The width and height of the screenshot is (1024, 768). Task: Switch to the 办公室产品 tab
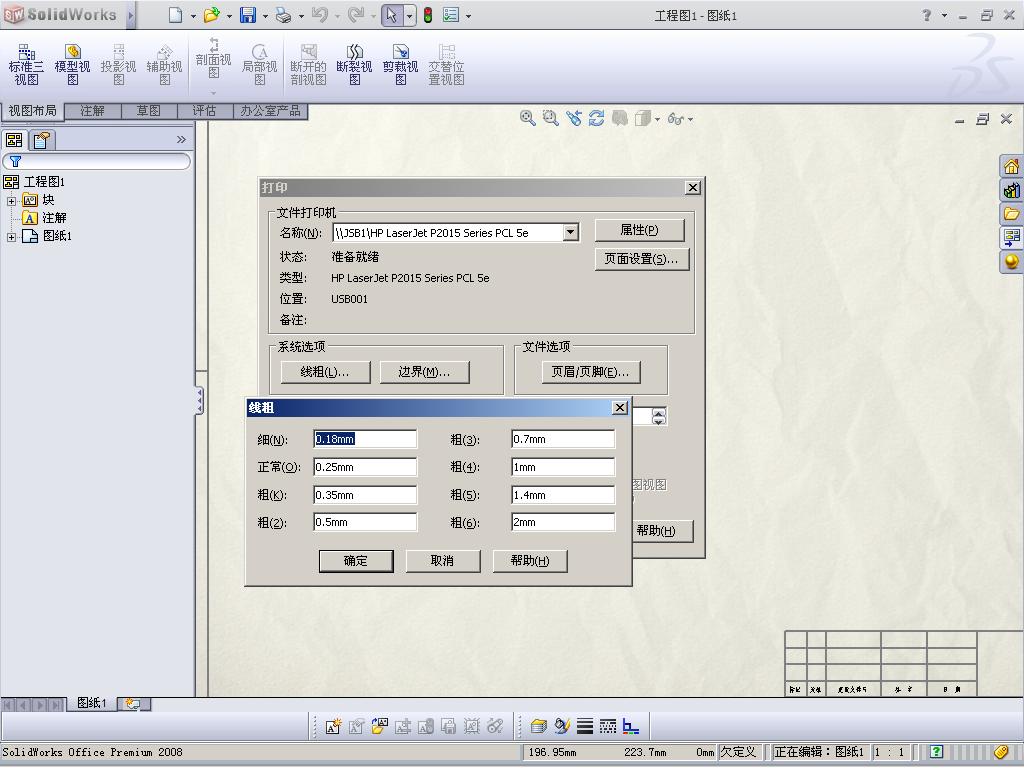pos(270,111)
